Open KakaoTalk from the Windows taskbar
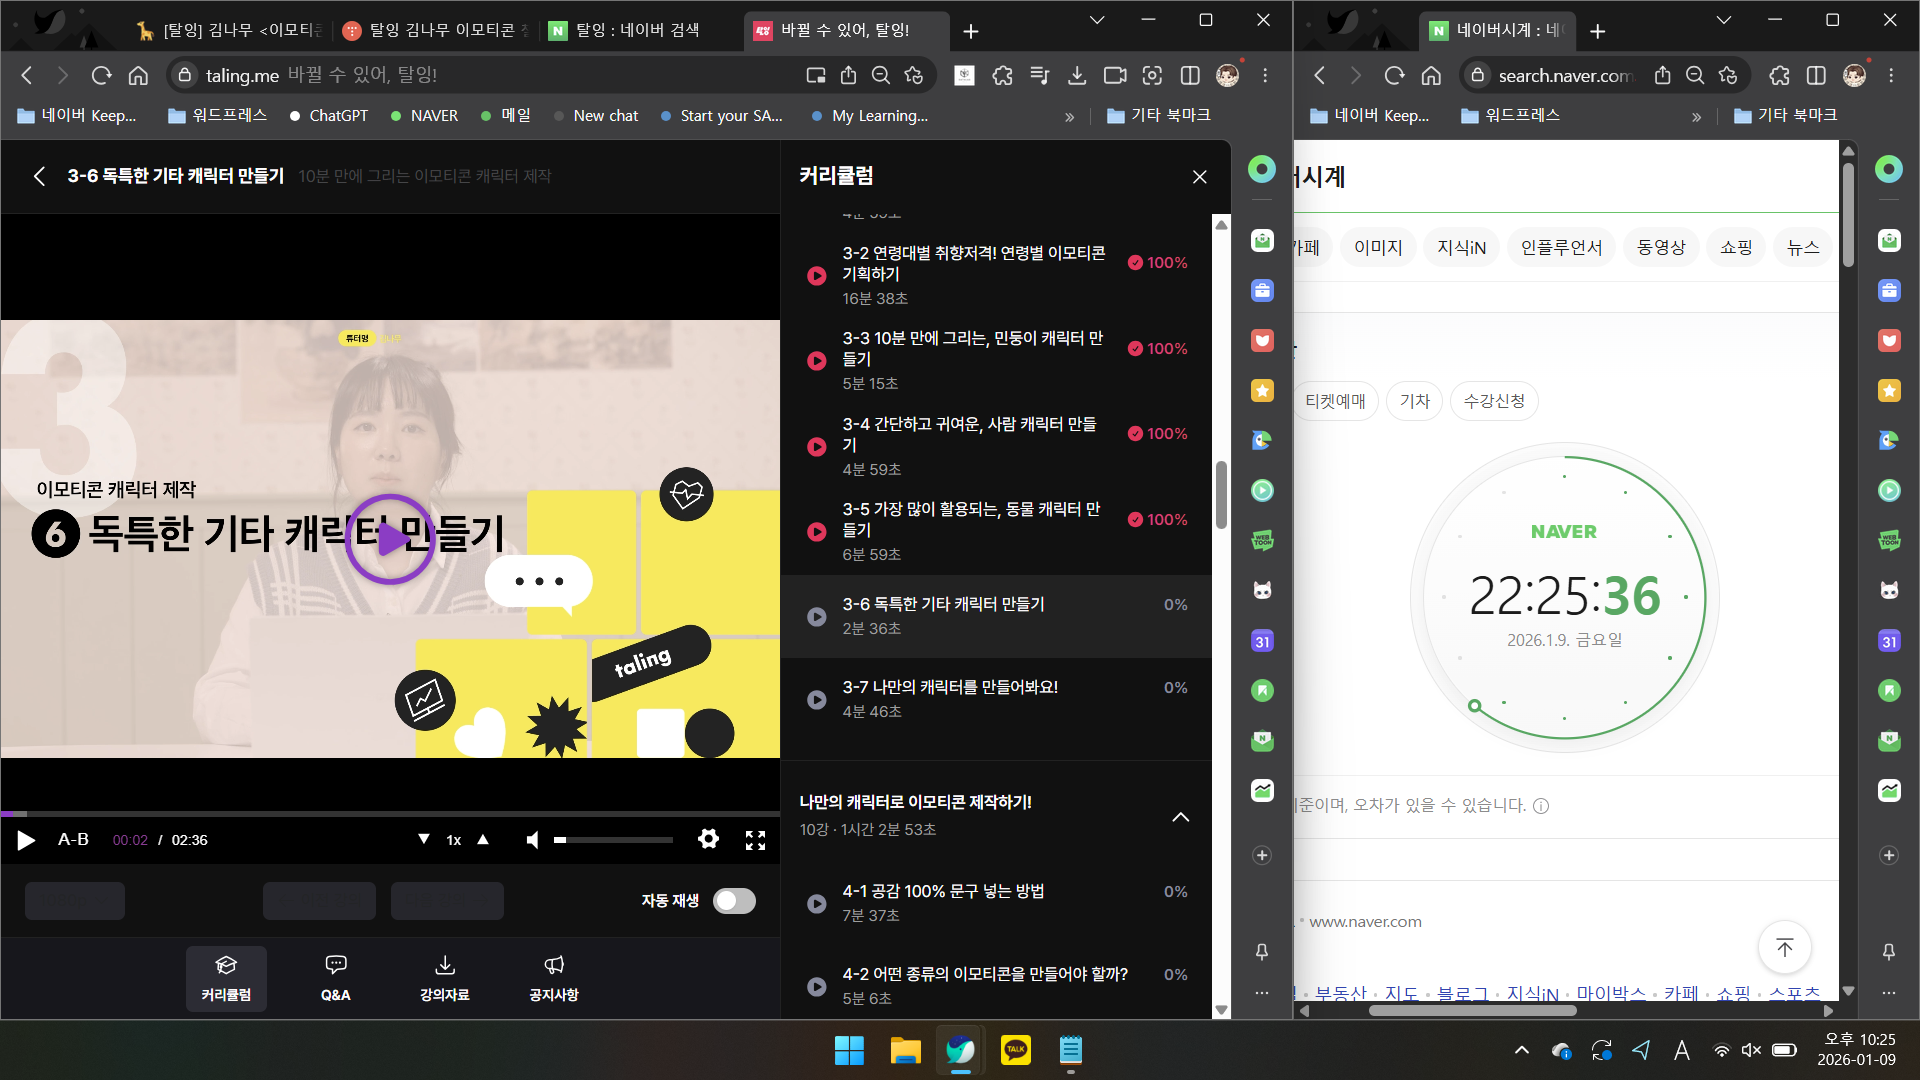1920x1080 pixels. point(1015,1050)
